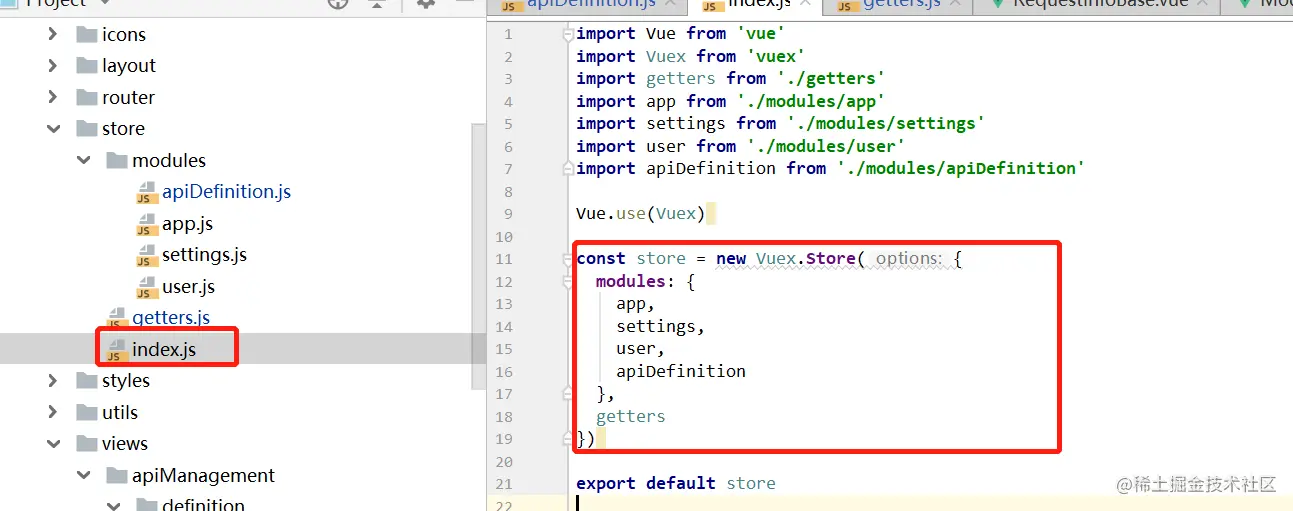The height and width of the screenshot is (511, 1293).
Task: Click the JS file icon of getters.js in tree
Action: pos(117,318)
